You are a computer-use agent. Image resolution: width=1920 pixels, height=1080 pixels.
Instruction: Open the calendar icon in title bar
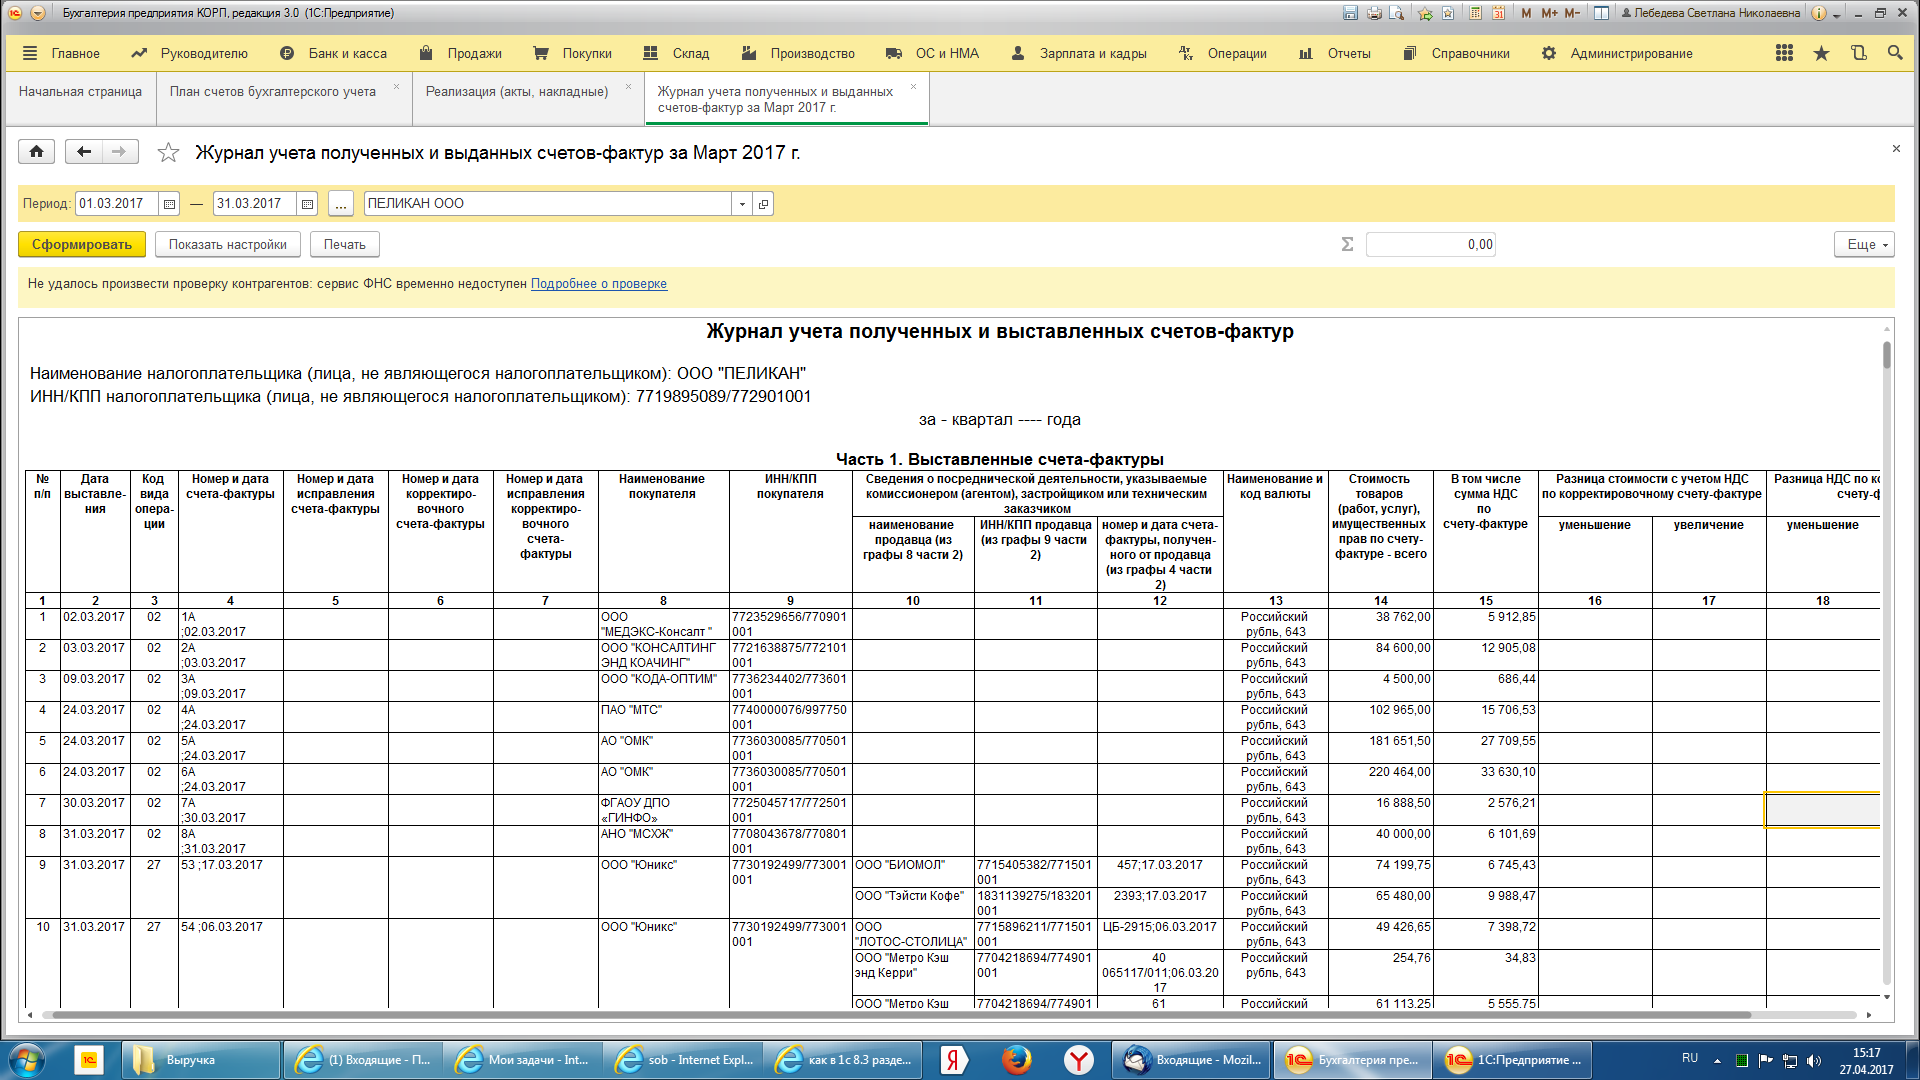[1498, 13]
